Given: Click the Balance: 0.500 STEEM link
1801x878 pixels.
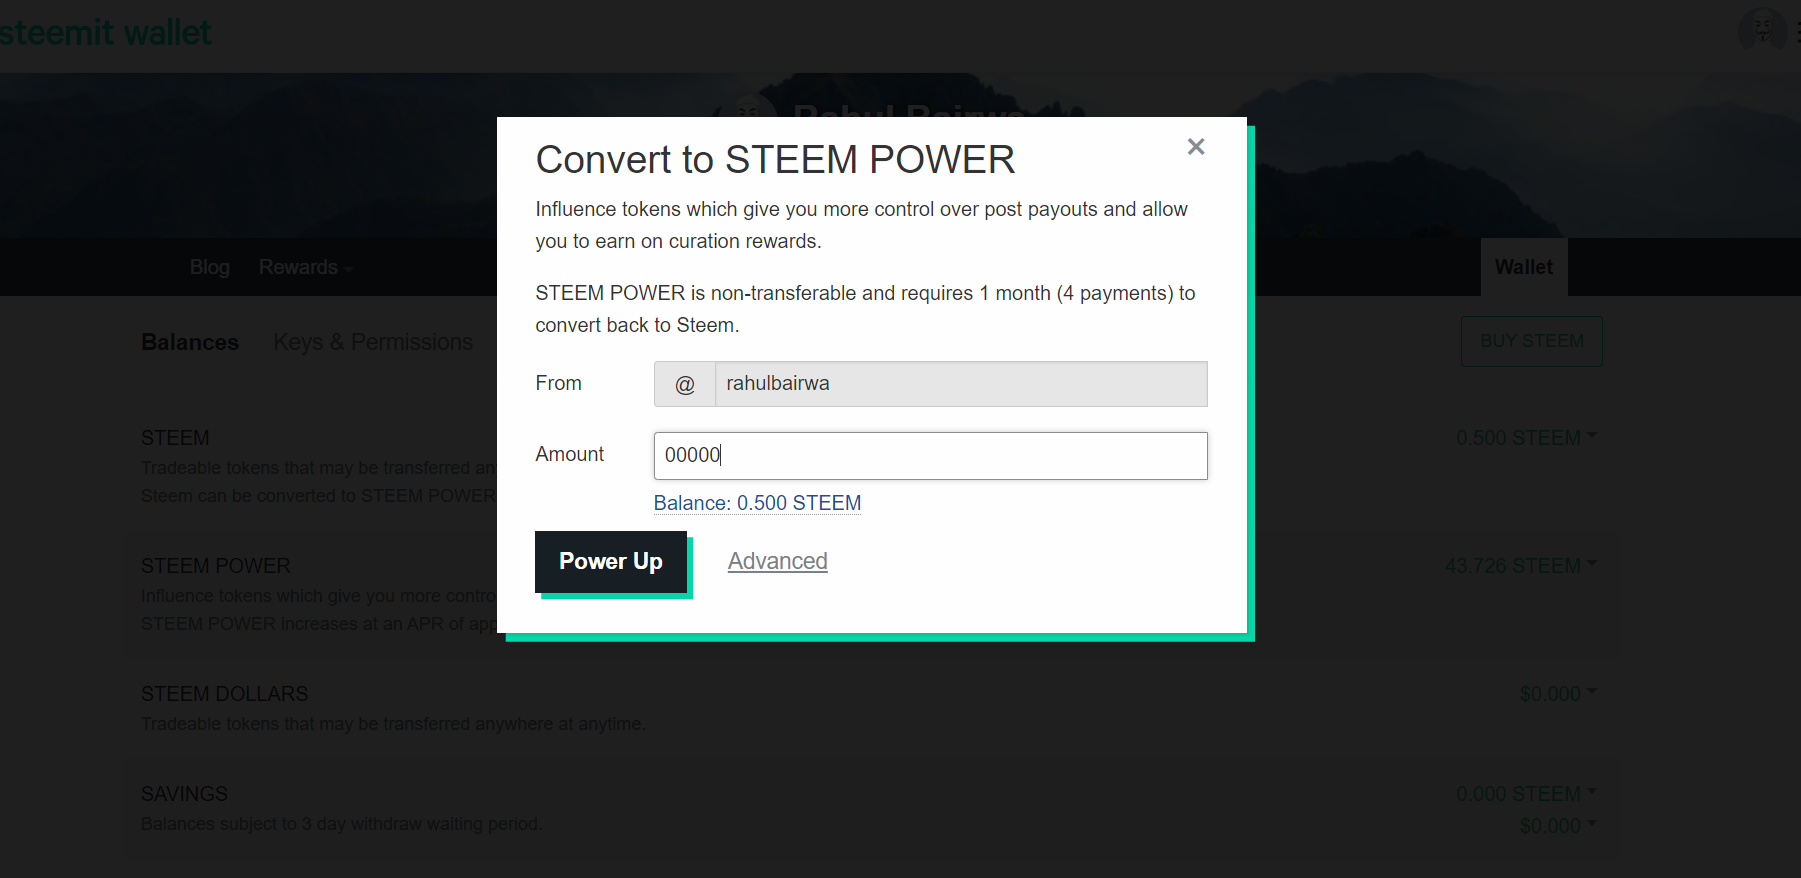Looking at the screenshot, I should [757, 503].
